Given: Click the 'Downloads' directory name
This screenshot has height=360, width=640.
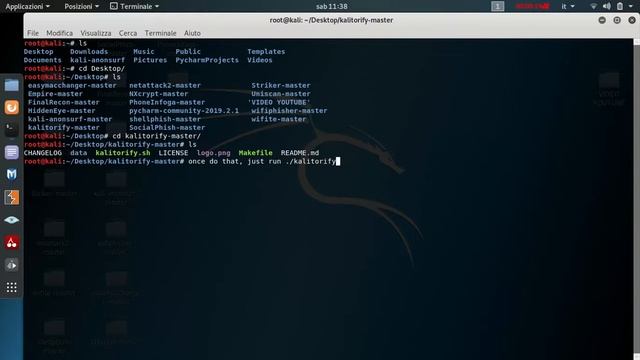Looking at the screenshot, I should (x=89, y=51).
